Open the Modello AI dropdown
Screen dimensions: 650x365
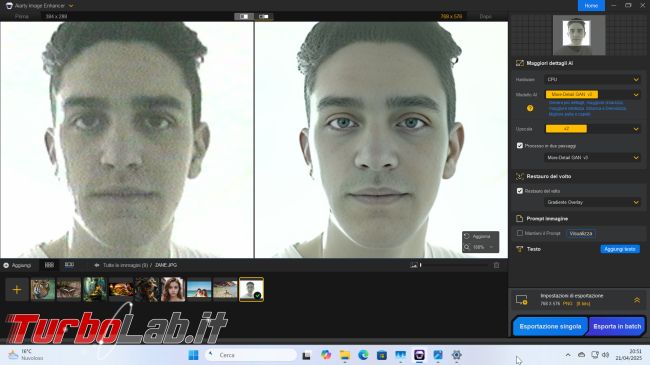[x=593, y=95]
